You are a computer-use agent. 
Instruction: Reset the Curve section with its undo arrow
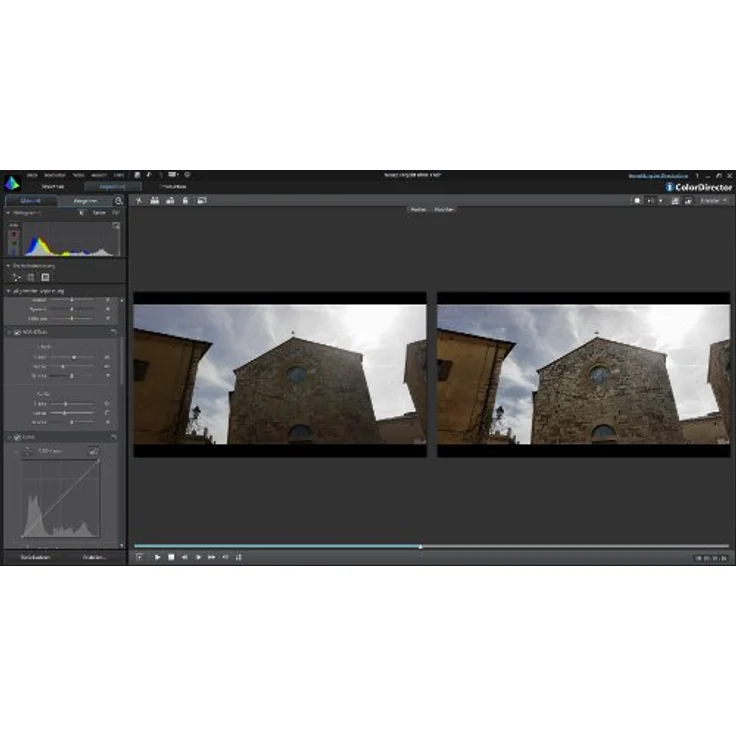click(x=113, y=437)
